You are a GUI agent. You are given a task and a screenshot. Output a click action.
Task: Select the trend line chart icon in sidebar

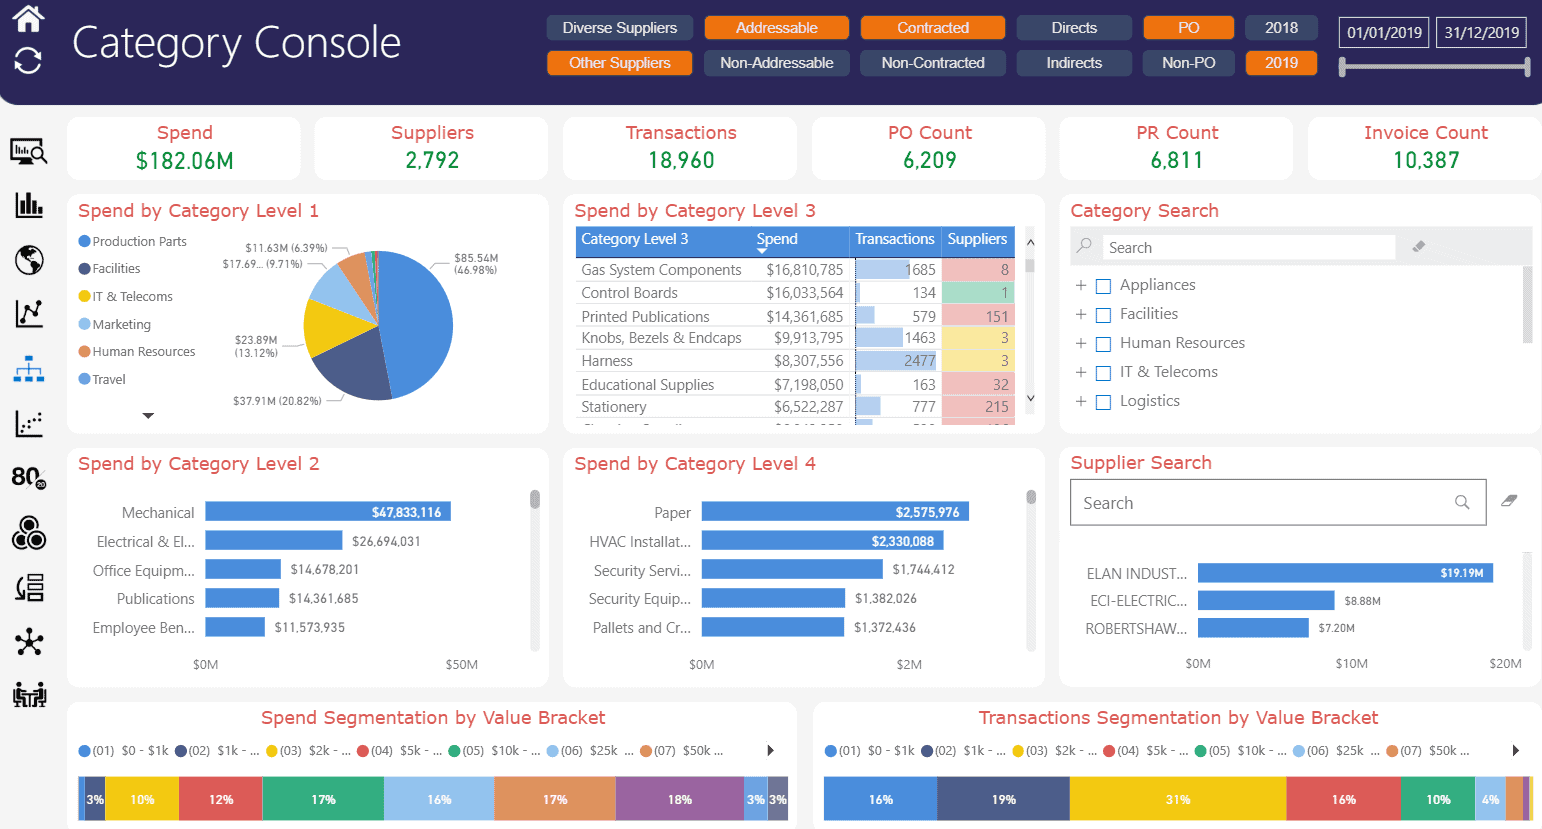pos(29,313)
